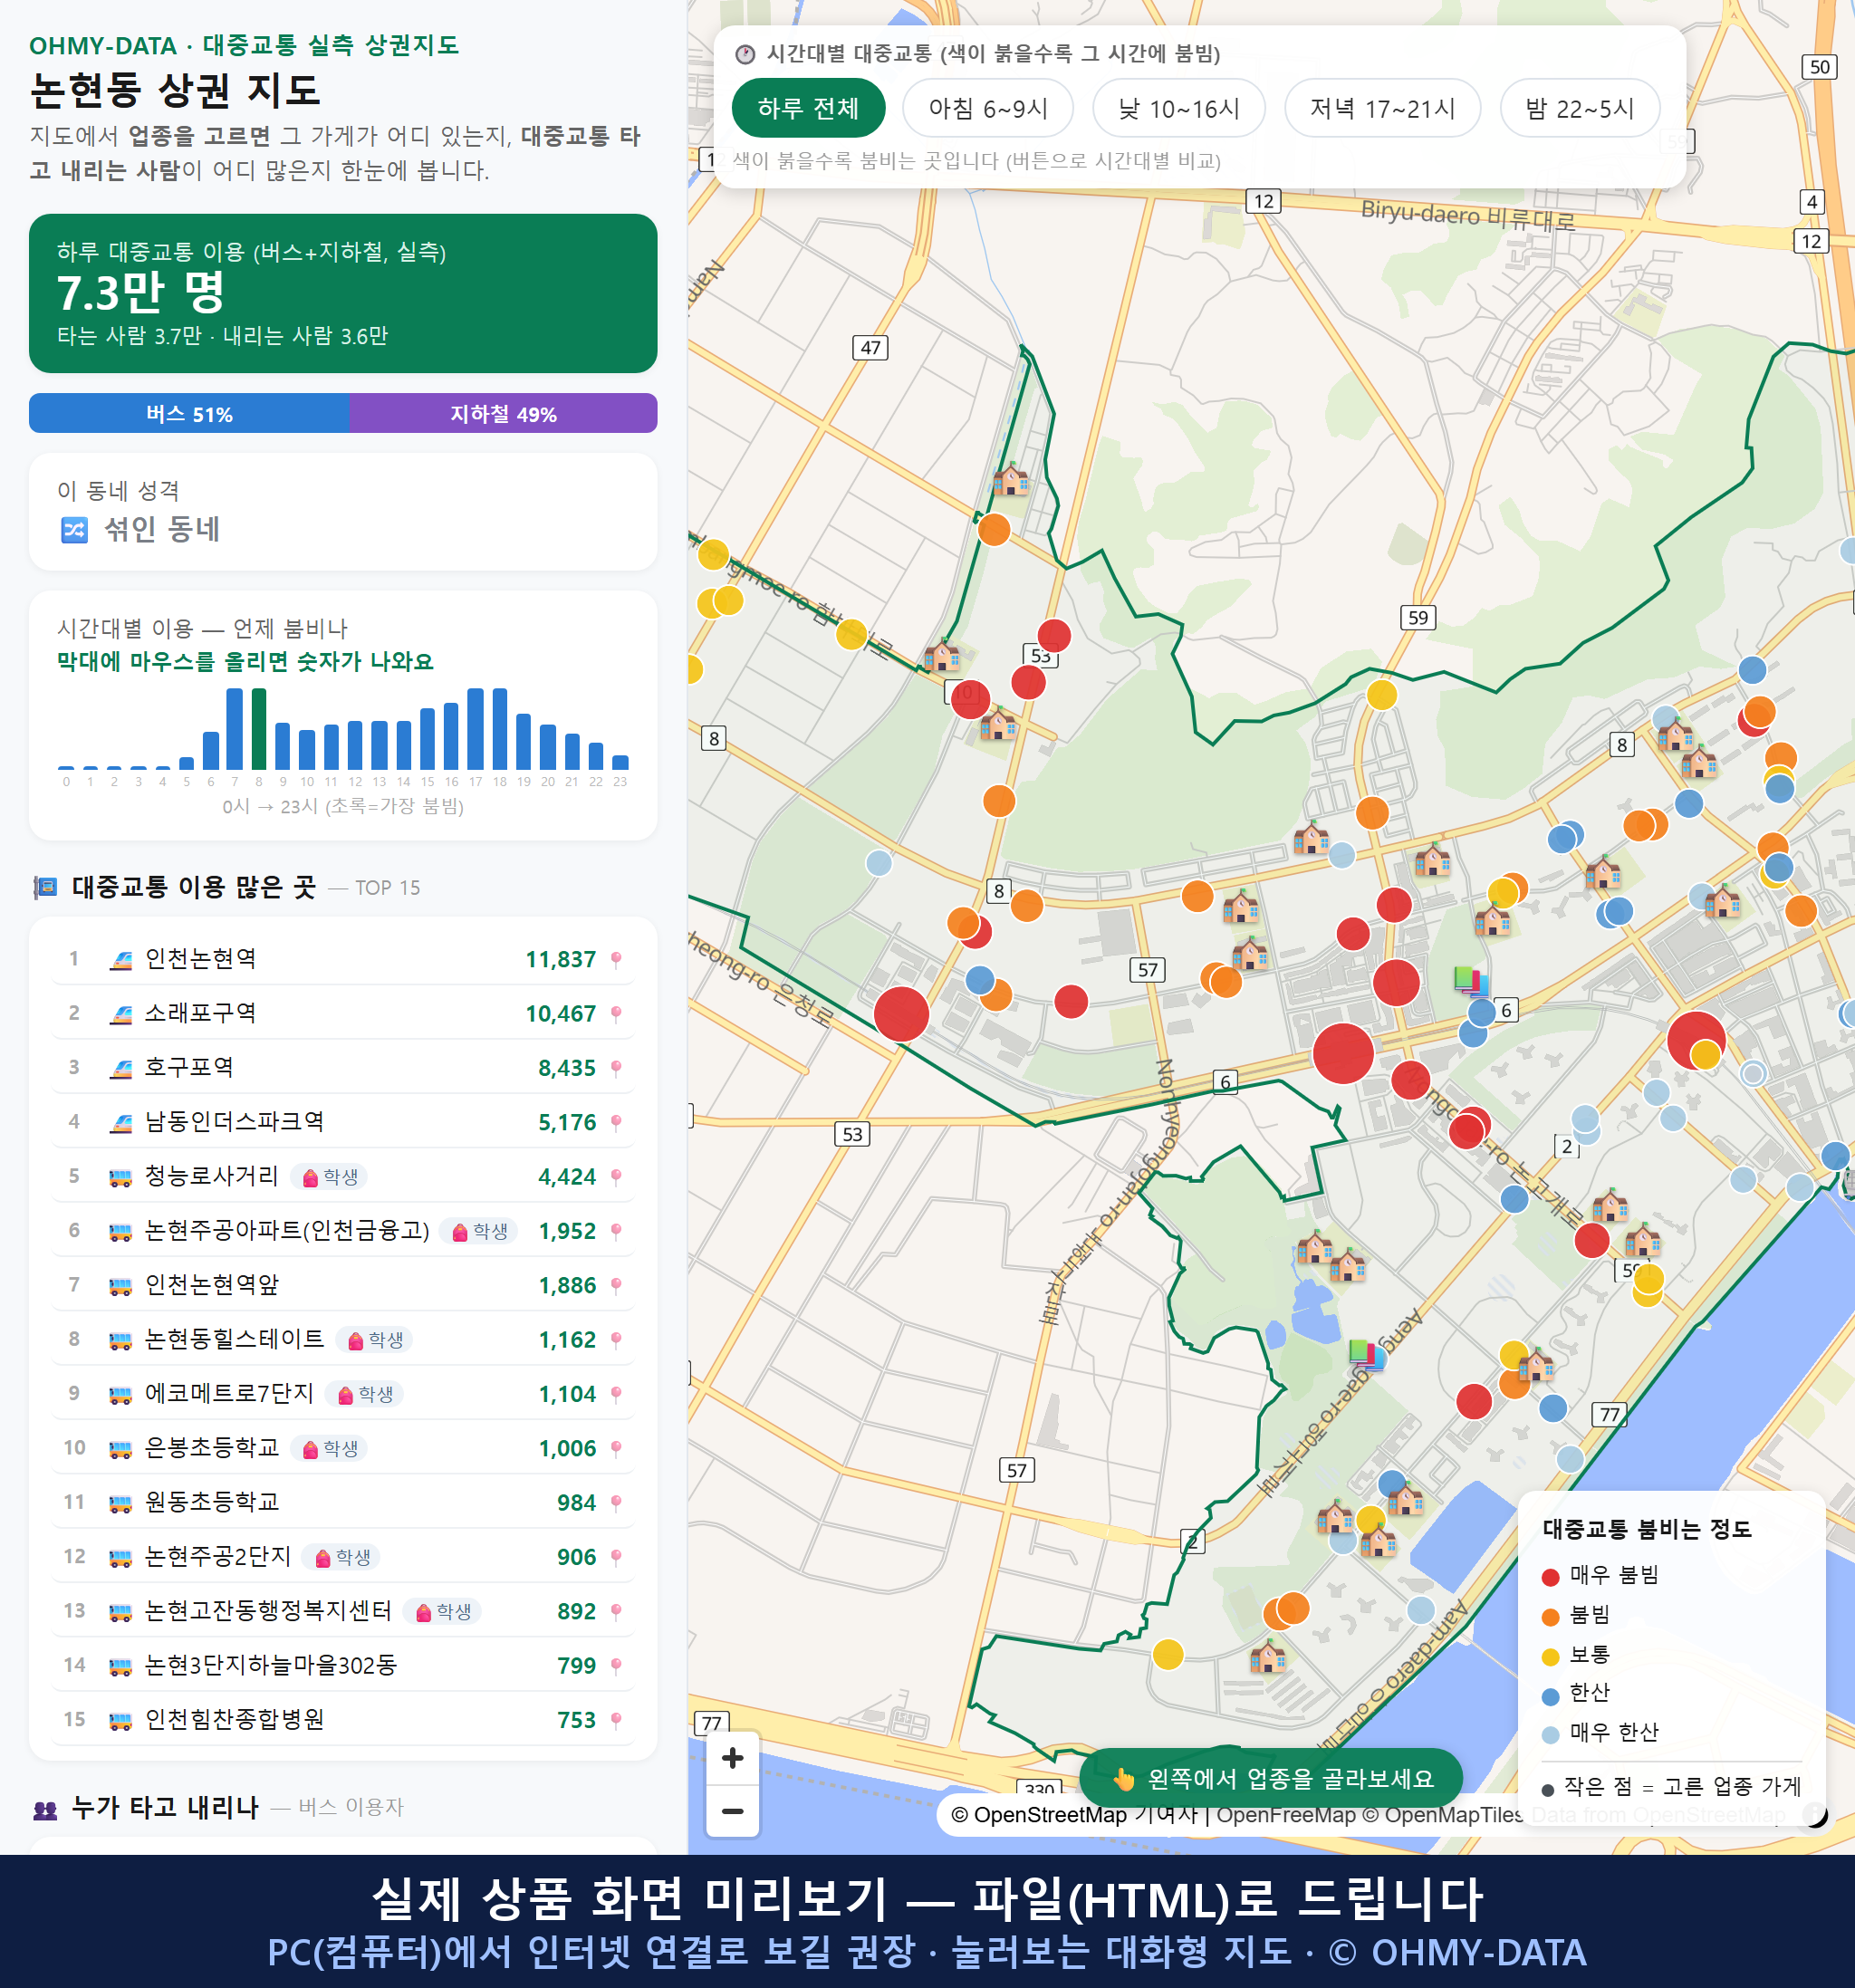This screenshot has height=1988, width=1855.
Task: Click the bus icon beside 논현3단지하늘마을302동
Action: coord(121,1666)
